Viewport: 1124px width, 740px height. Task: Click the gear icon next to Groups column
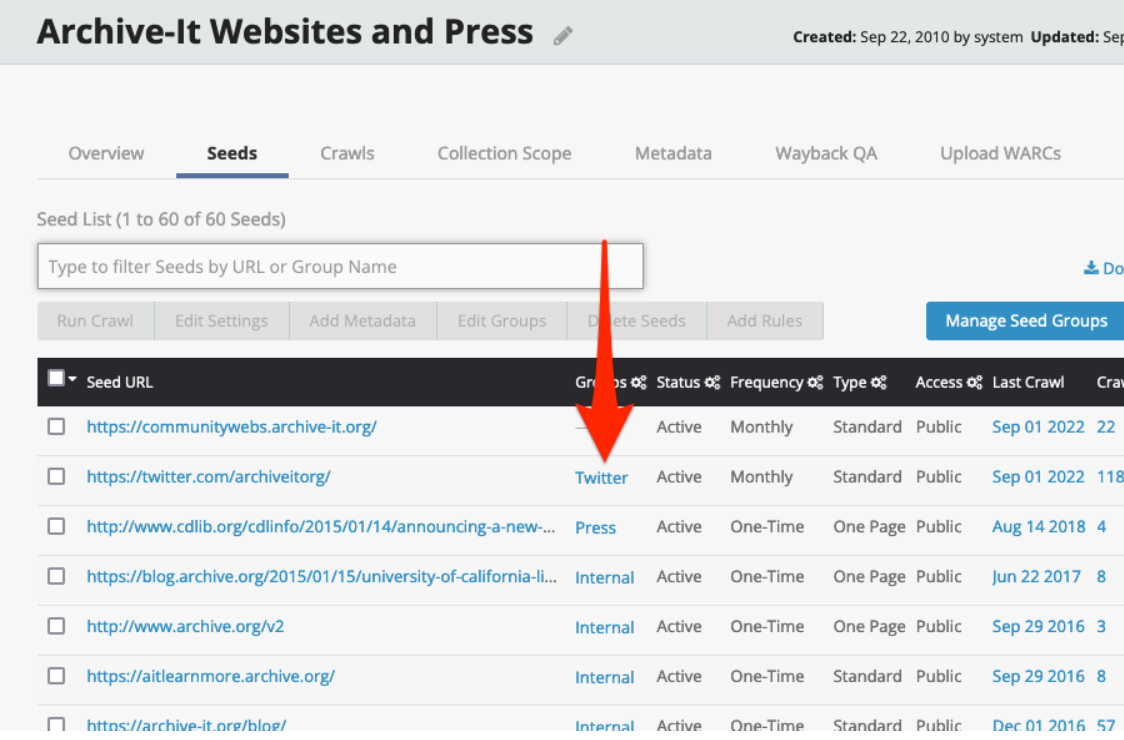639,382
